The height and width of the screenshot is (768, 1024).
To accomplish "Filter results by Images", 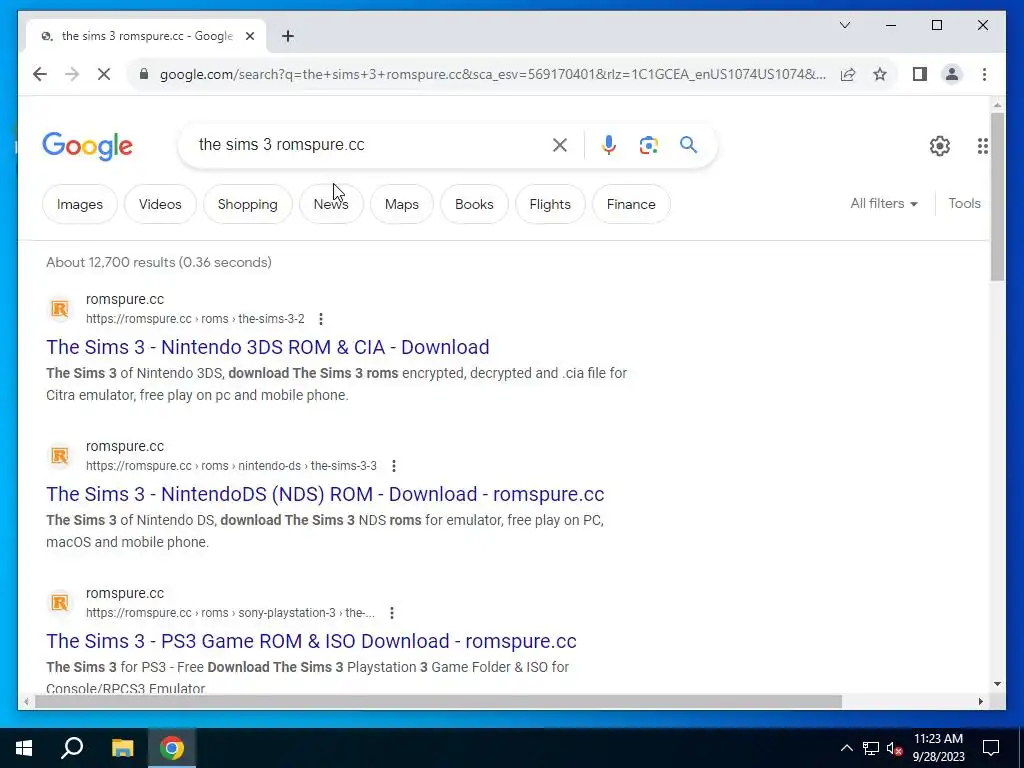I will [x=80, y=204].
